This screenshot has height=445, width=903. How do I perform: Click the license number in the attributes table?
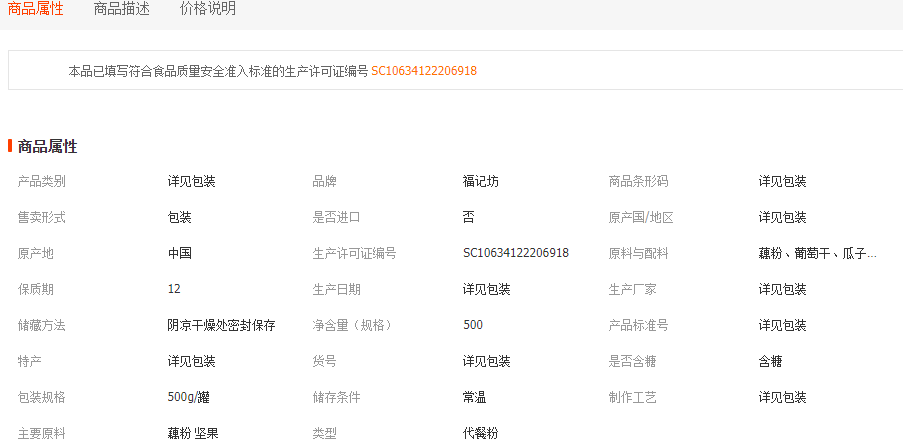coord(516,253)
